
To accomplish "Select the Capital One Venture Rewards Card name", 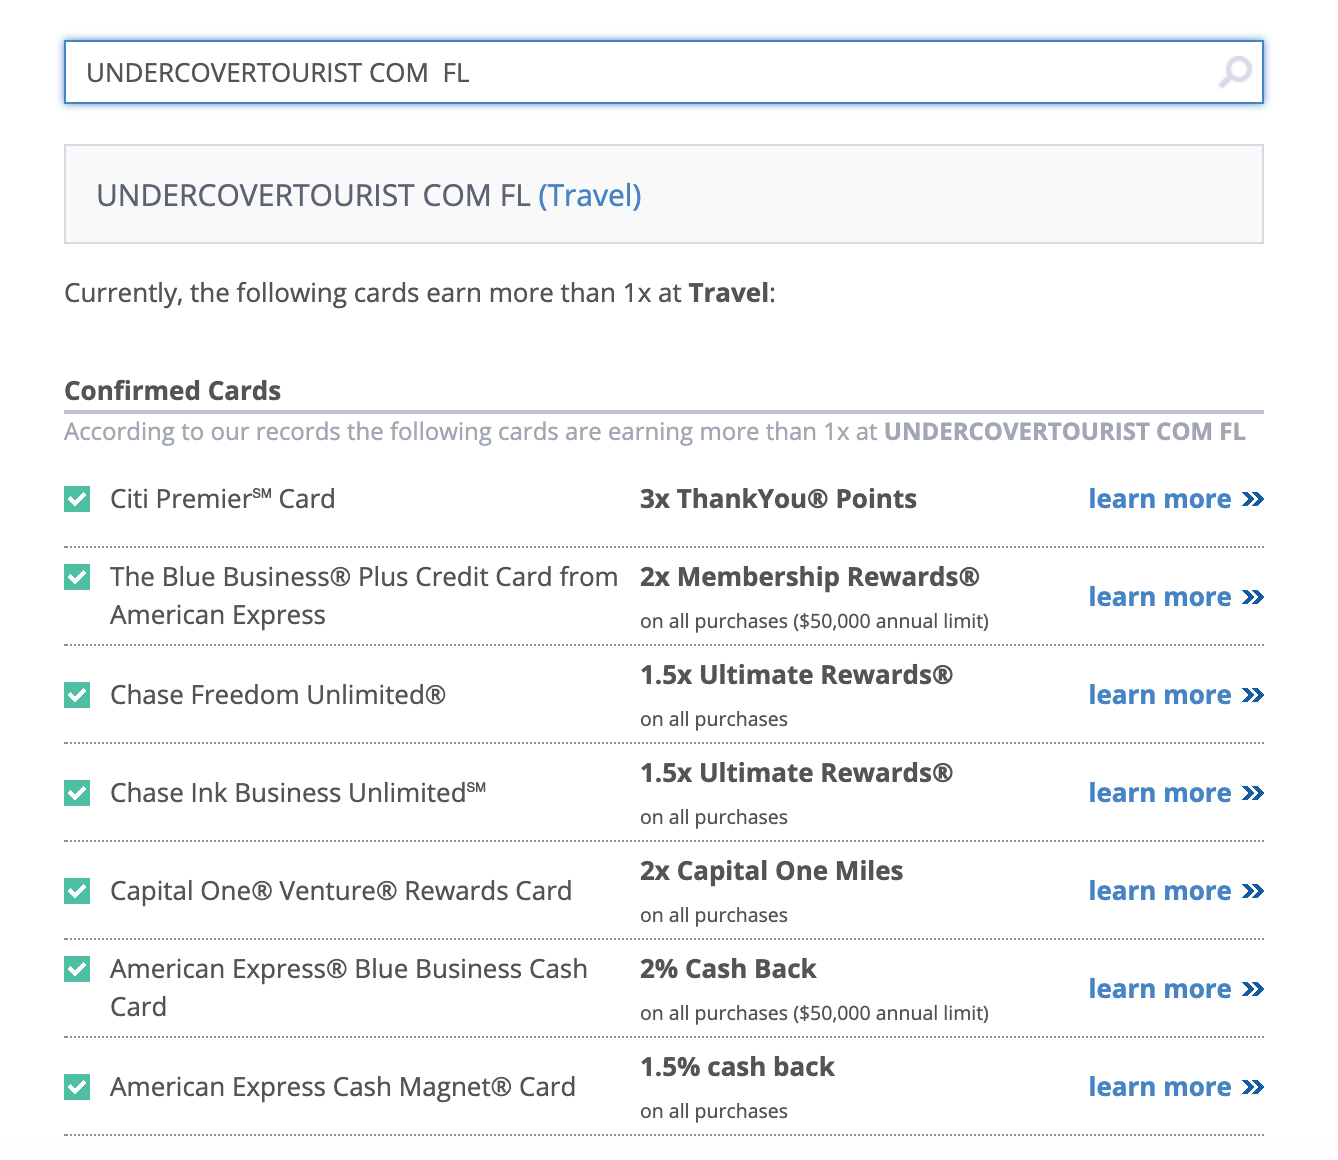I will point(340,891).
